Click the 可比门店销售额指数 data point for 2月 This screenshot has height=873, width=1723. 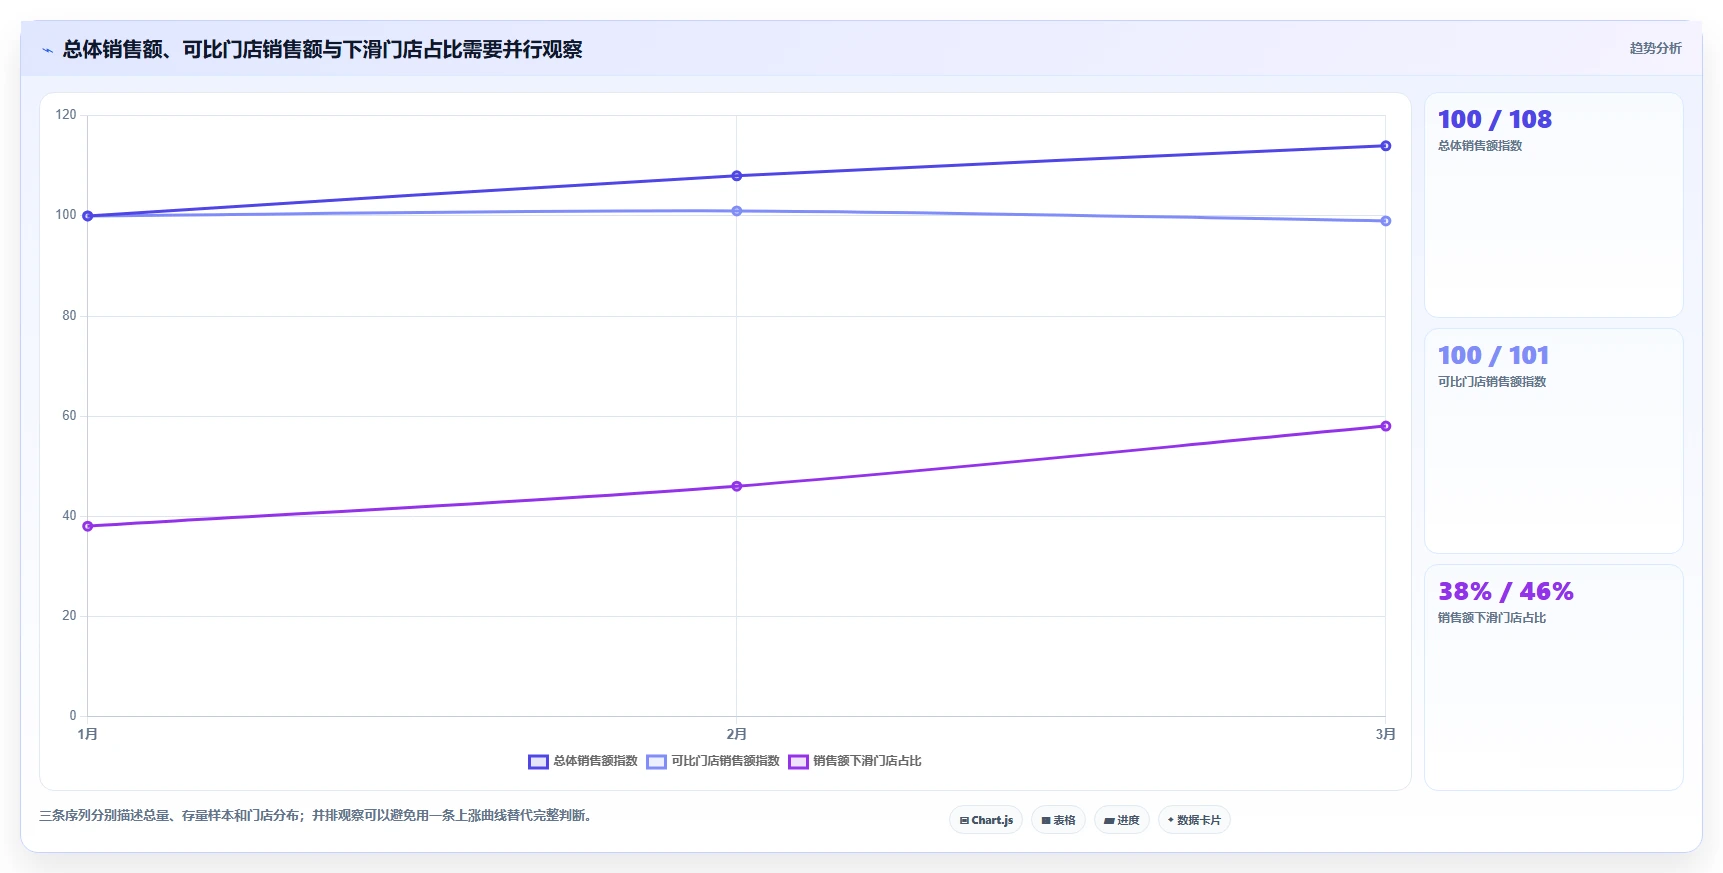[737, 211]
